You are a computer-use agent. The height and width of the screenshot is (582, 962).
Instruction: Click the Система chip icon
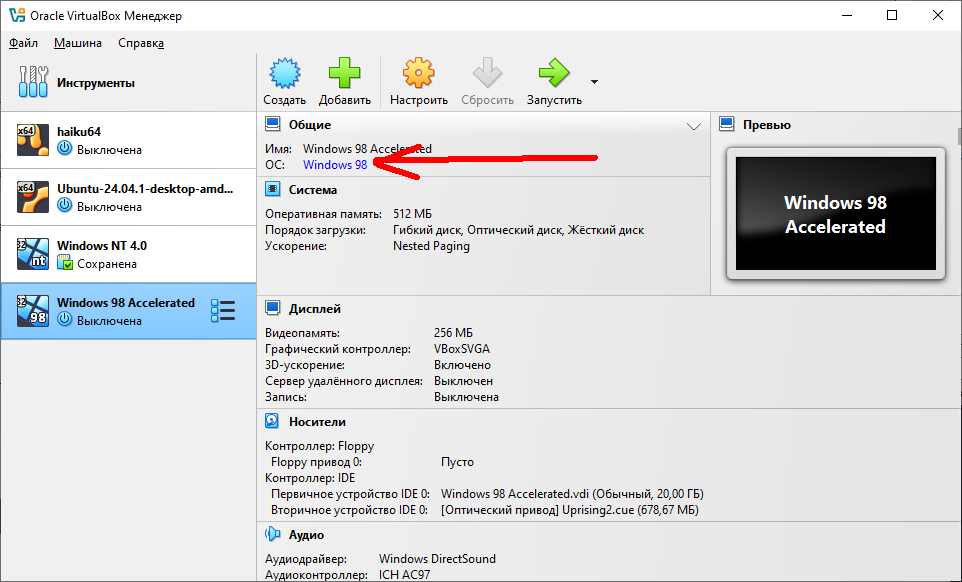272,190
